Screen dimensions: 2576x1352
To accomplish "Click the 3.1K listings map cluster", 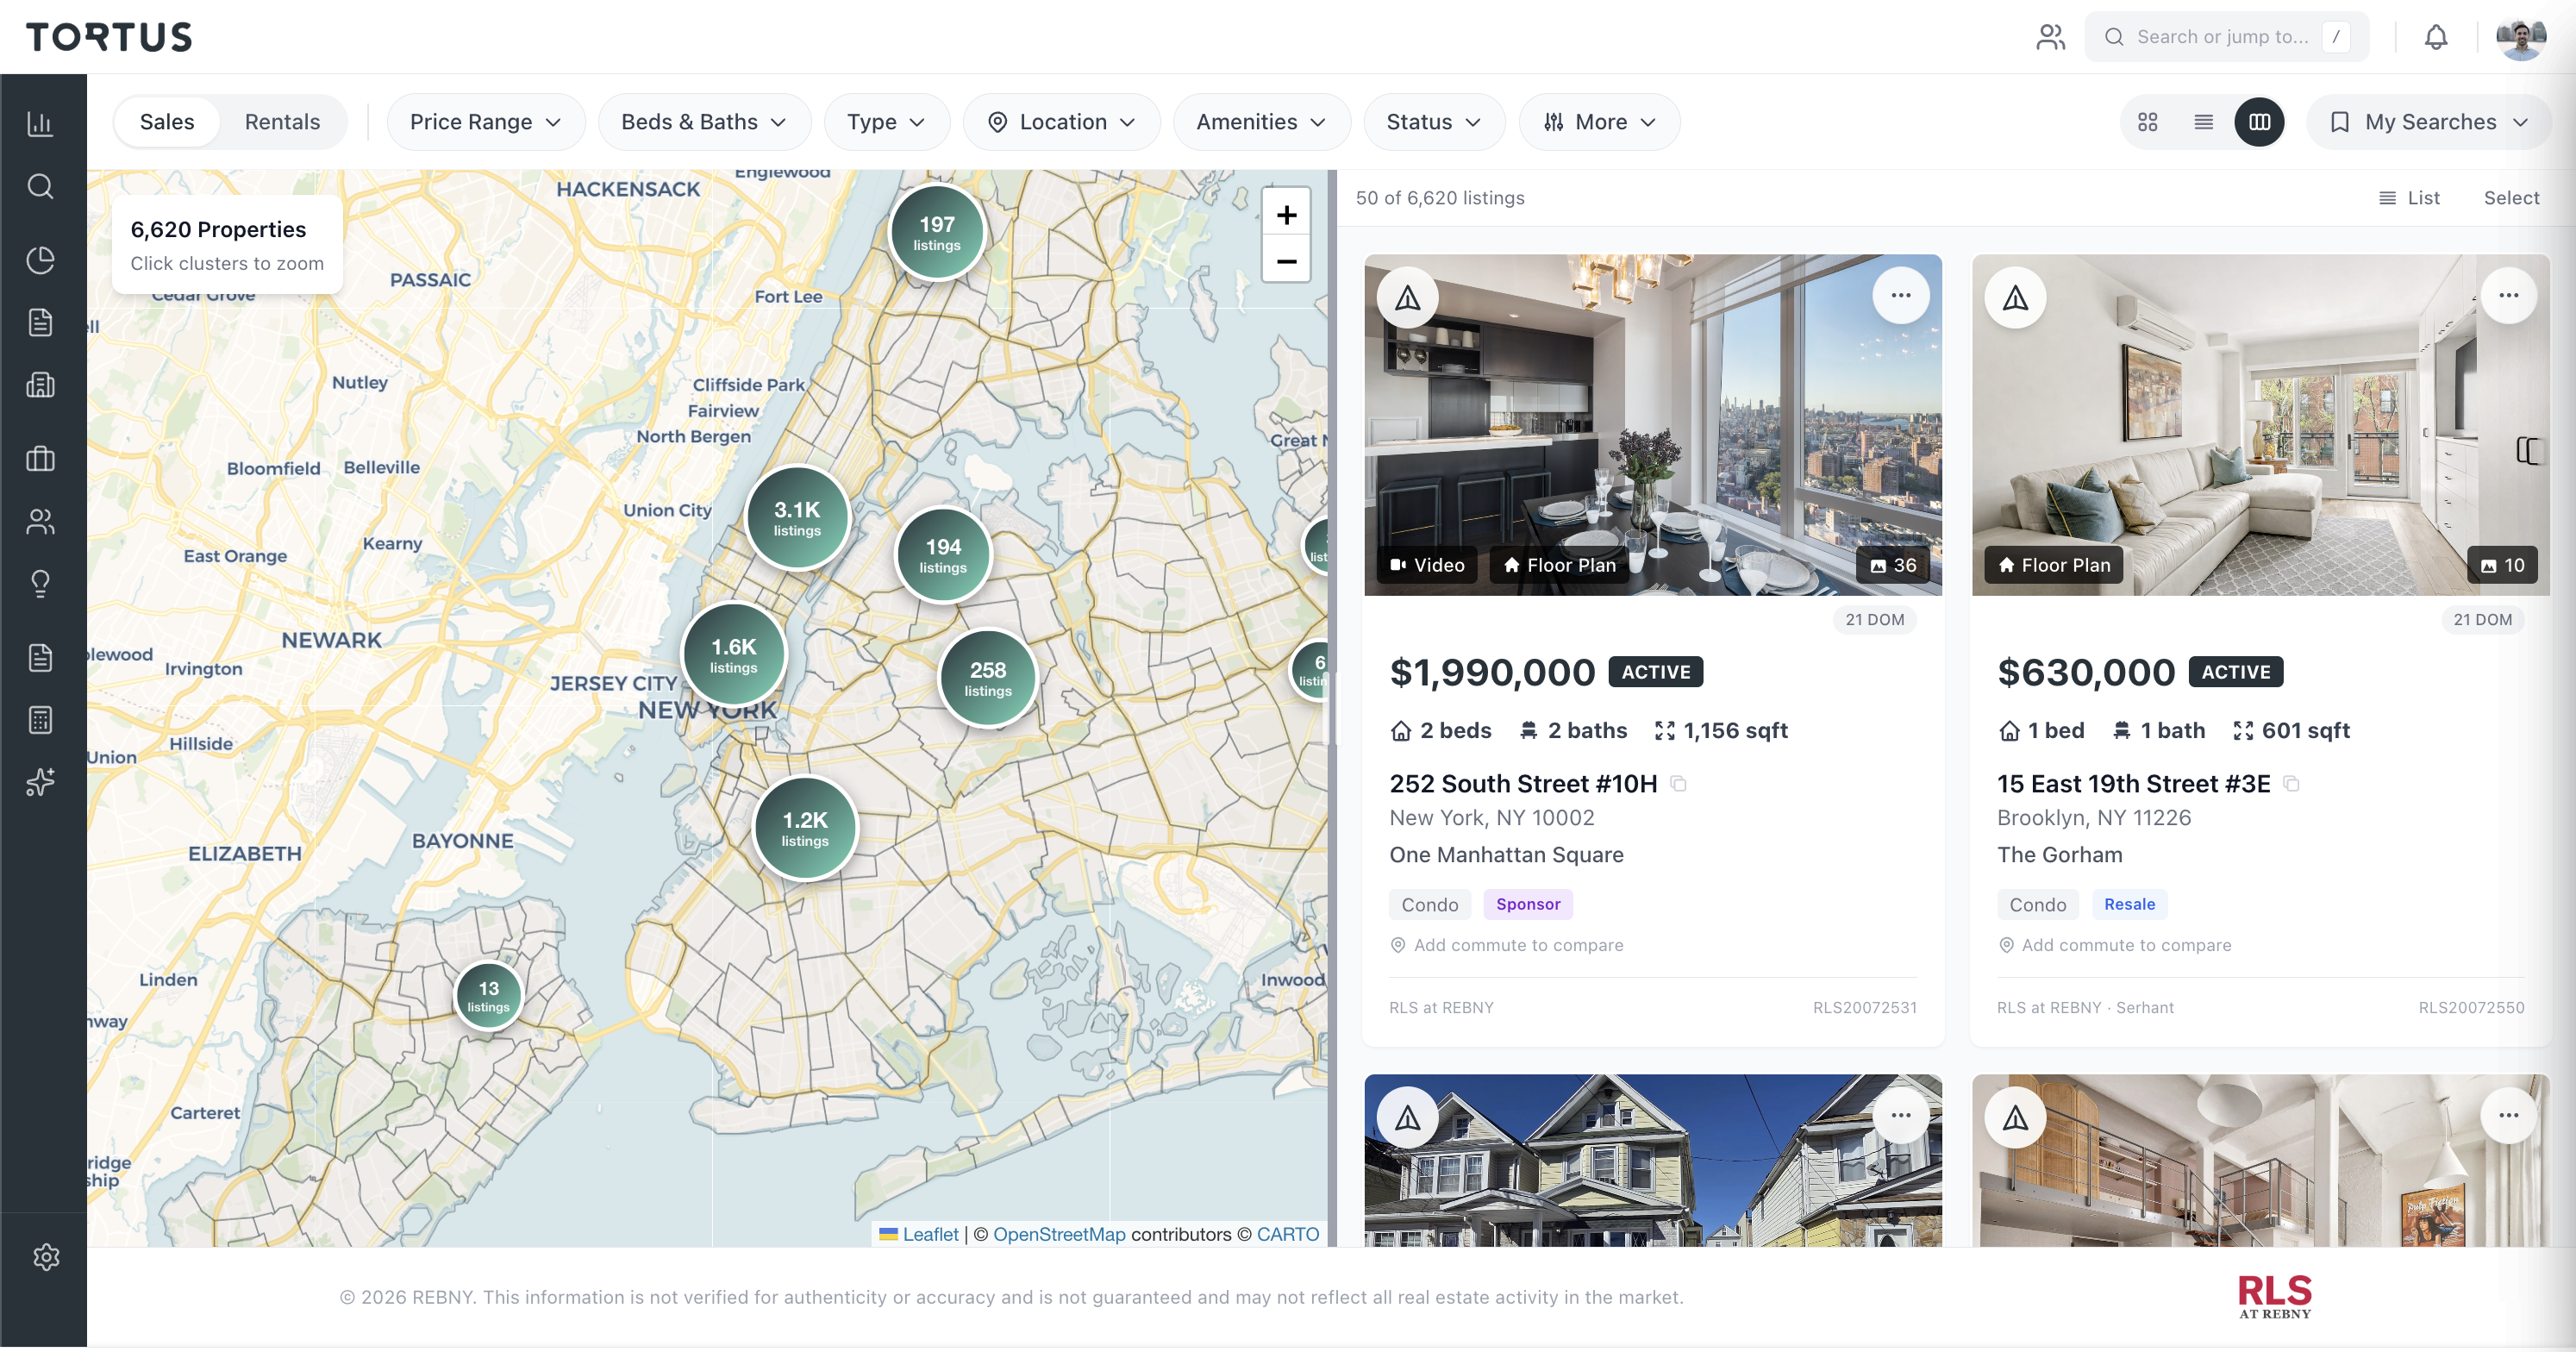I will pyautogui.click(x=797, y=518).
